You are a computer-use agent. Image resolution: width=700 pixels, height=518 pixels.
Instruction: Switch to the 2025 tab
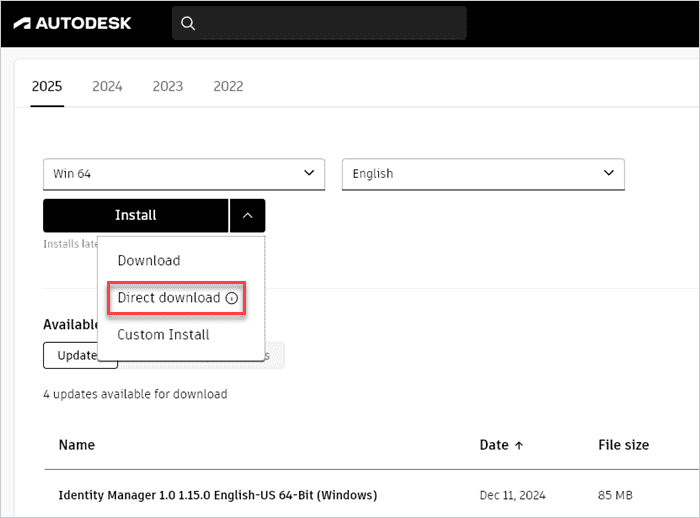[x=47, y=86]
